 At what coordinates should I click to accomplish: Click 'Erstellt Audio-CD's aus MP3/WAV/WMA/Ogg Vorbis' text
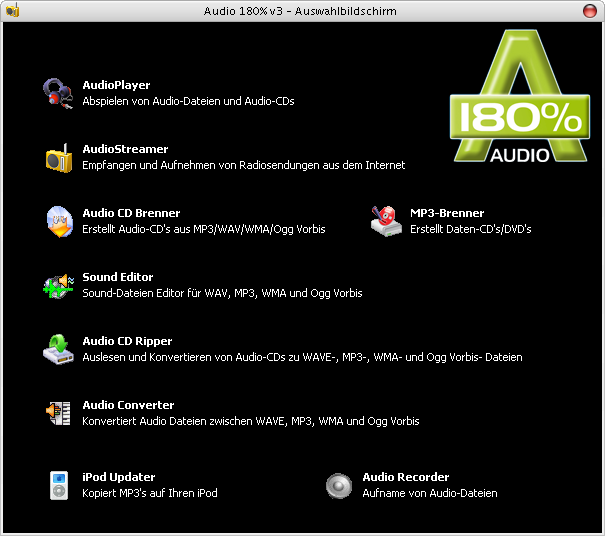[x=204, y=229]
